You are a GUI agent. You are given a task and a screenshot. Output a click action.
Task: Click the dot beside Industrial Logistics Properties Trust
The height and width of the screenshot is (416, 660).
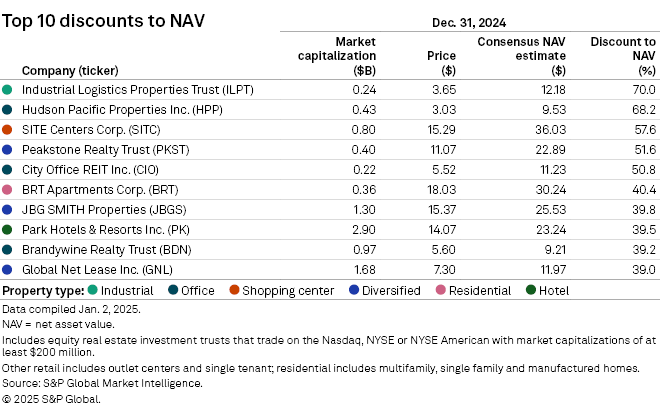pos(8,90)
